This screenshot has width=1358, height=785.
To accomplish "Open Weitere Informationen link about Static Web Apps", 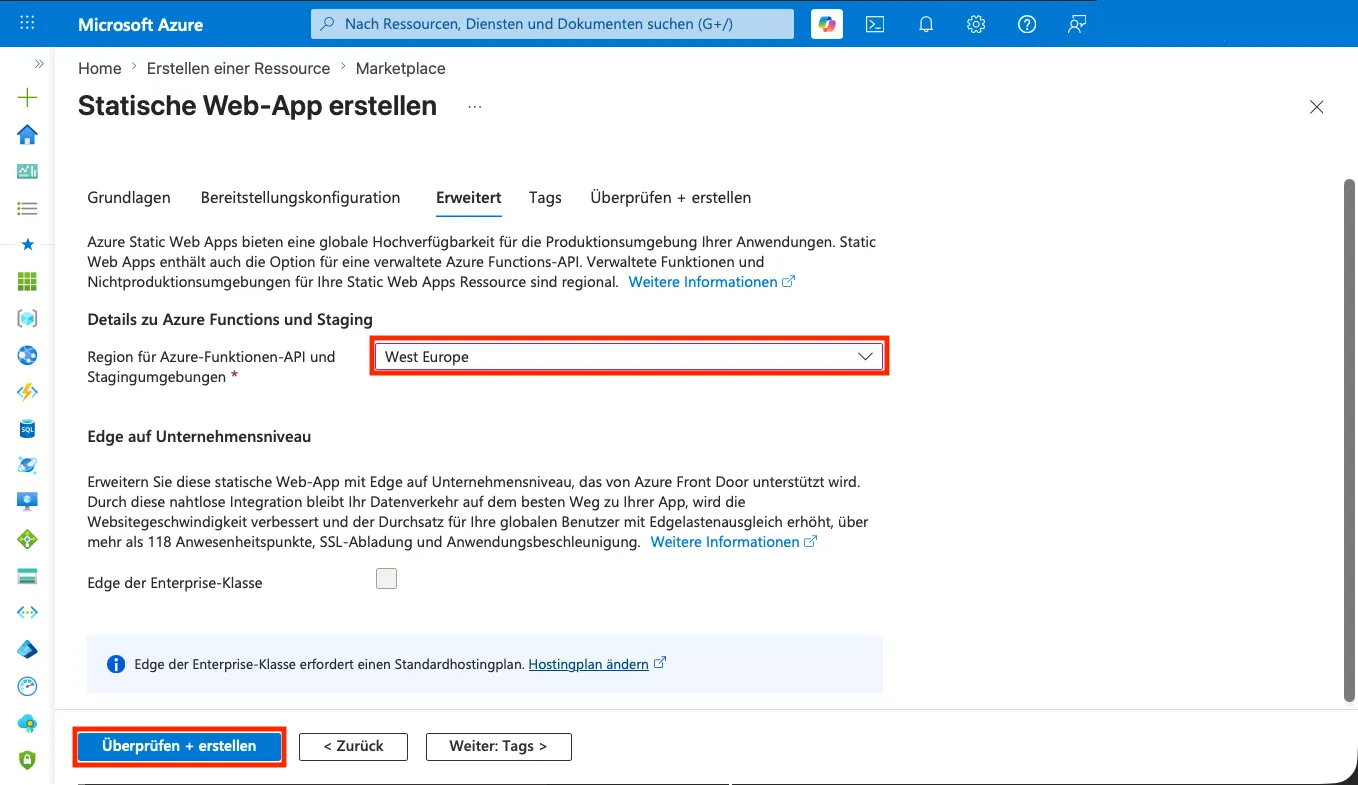I will coord(711,282).
